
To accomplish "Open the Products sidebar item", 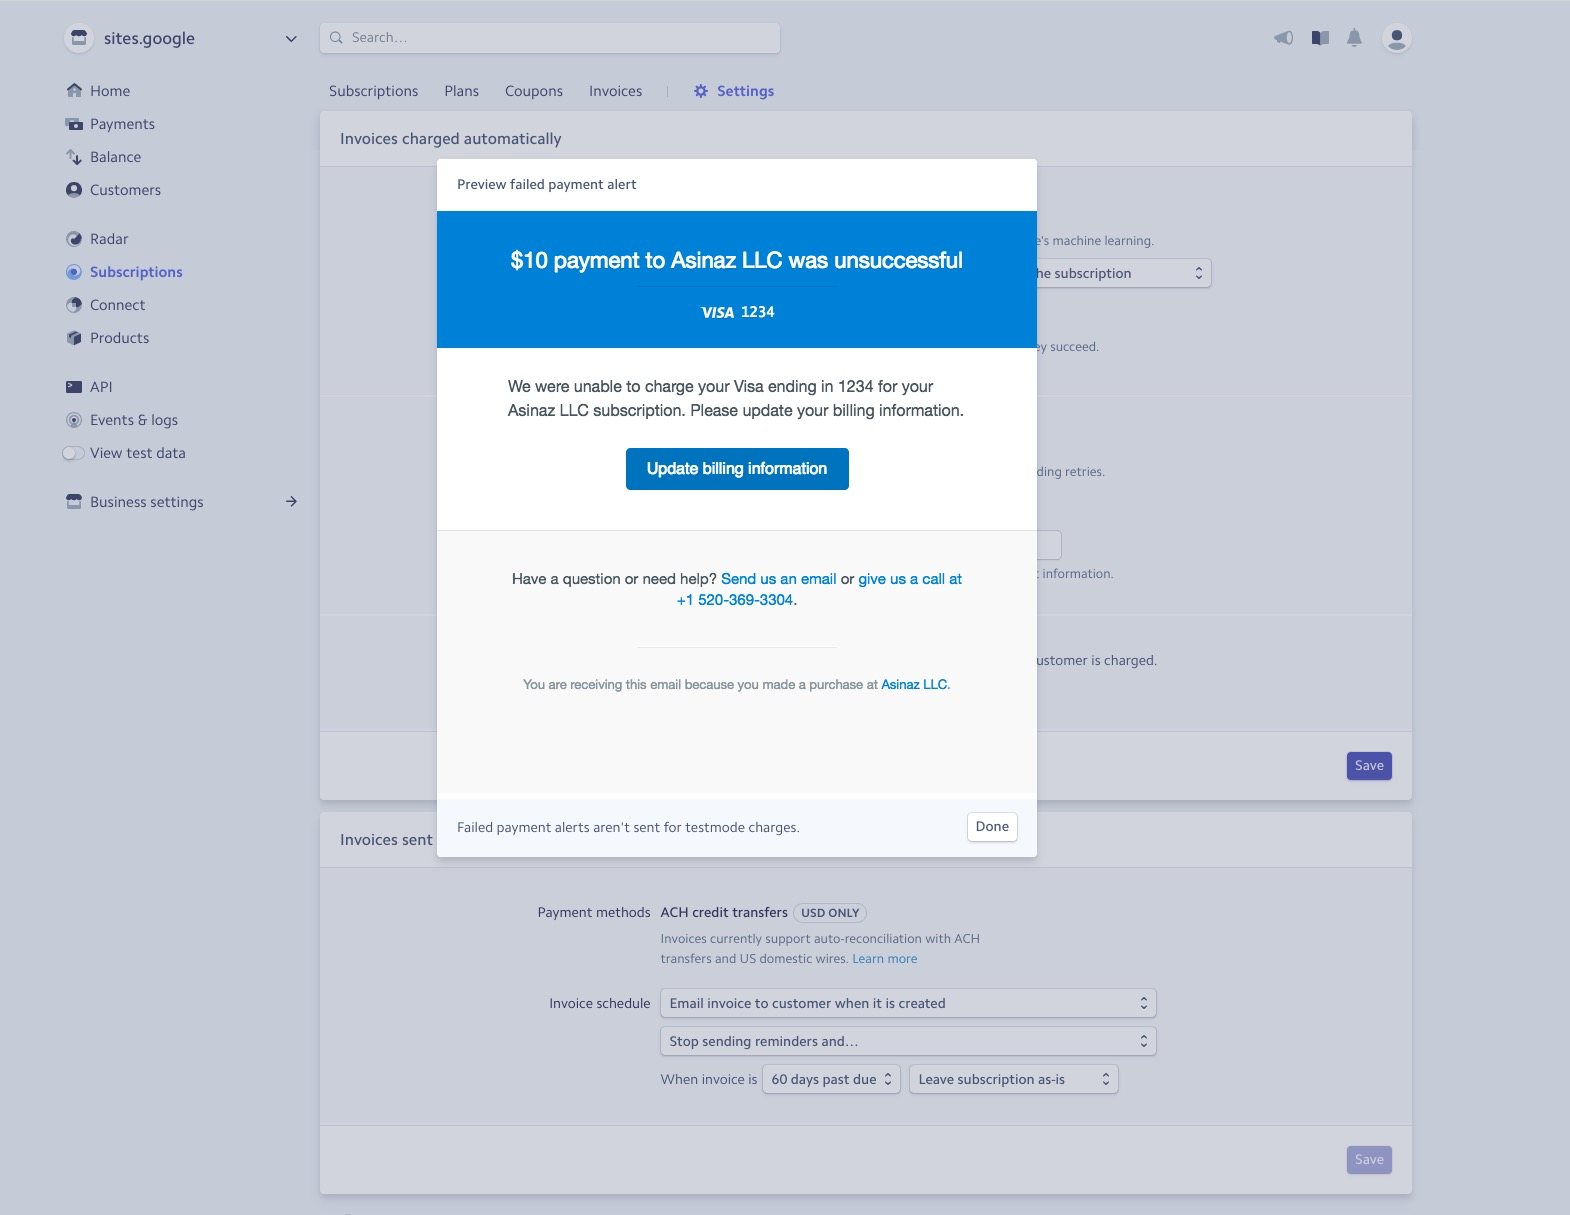I will 119,338.
